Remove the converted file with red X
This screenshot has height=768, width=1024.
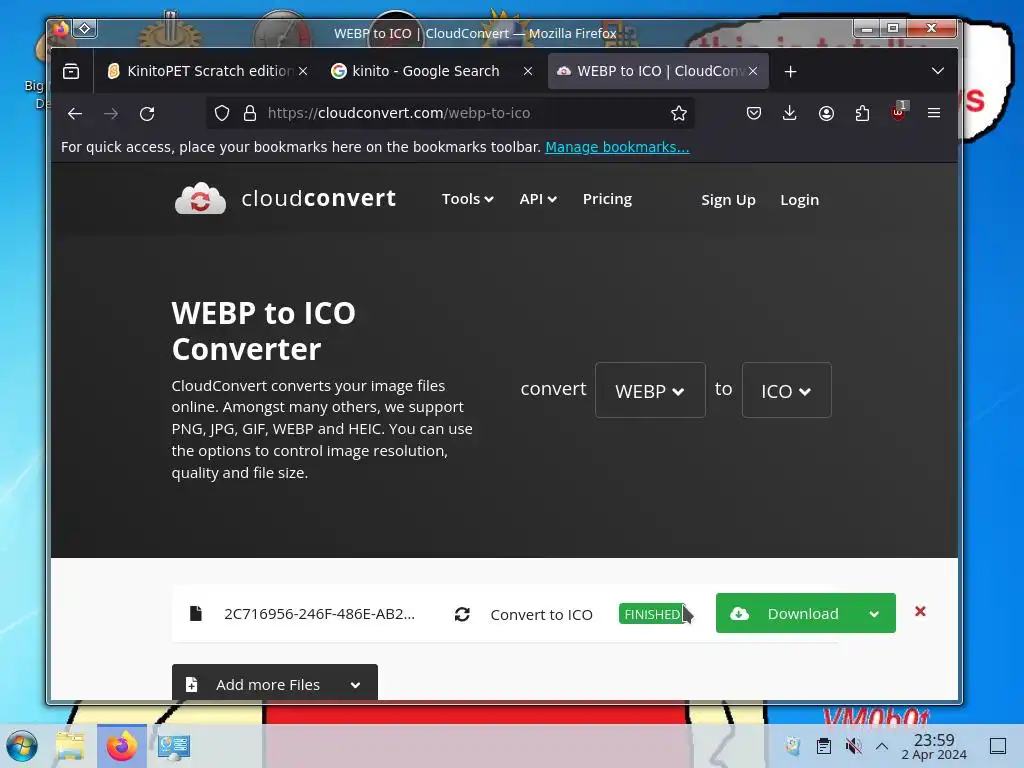920,611
